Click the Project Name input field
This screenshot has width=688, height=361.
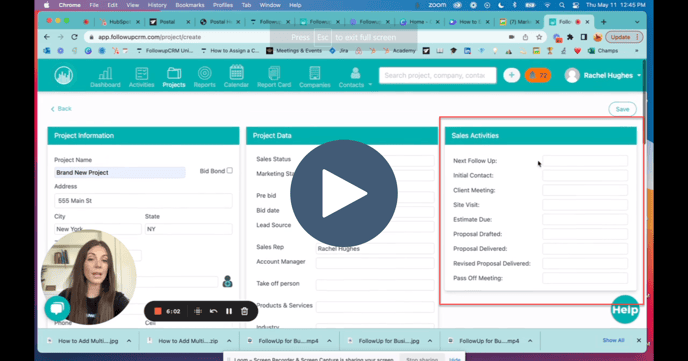pyautogui.click(x=120, y=172)
